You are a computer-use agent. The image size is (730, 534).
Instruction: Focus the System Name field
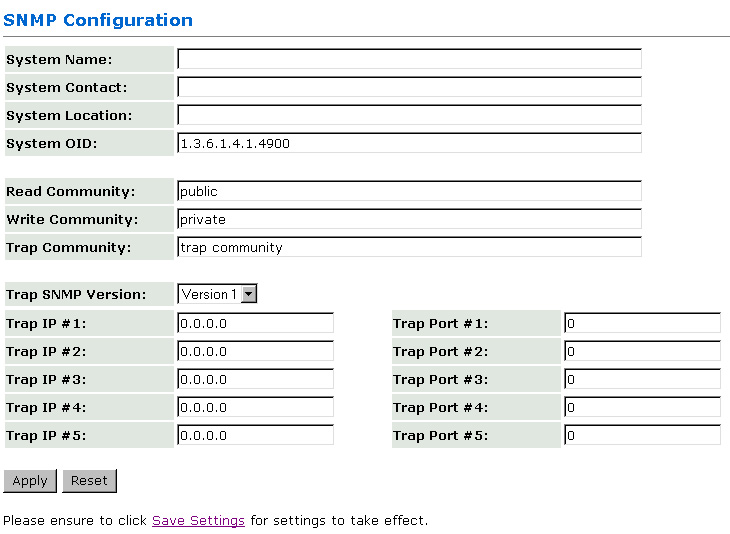click(409, 59)
